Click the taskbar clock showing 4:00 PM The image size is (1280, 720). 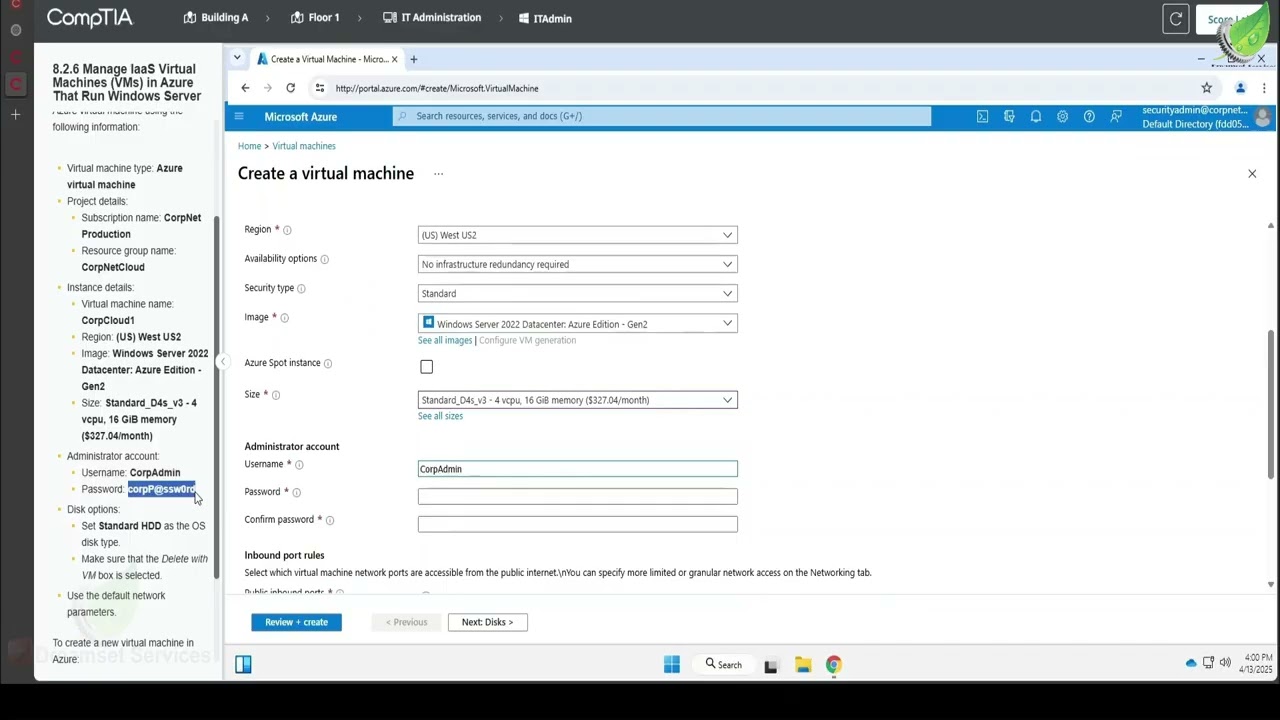[1258, 663]
